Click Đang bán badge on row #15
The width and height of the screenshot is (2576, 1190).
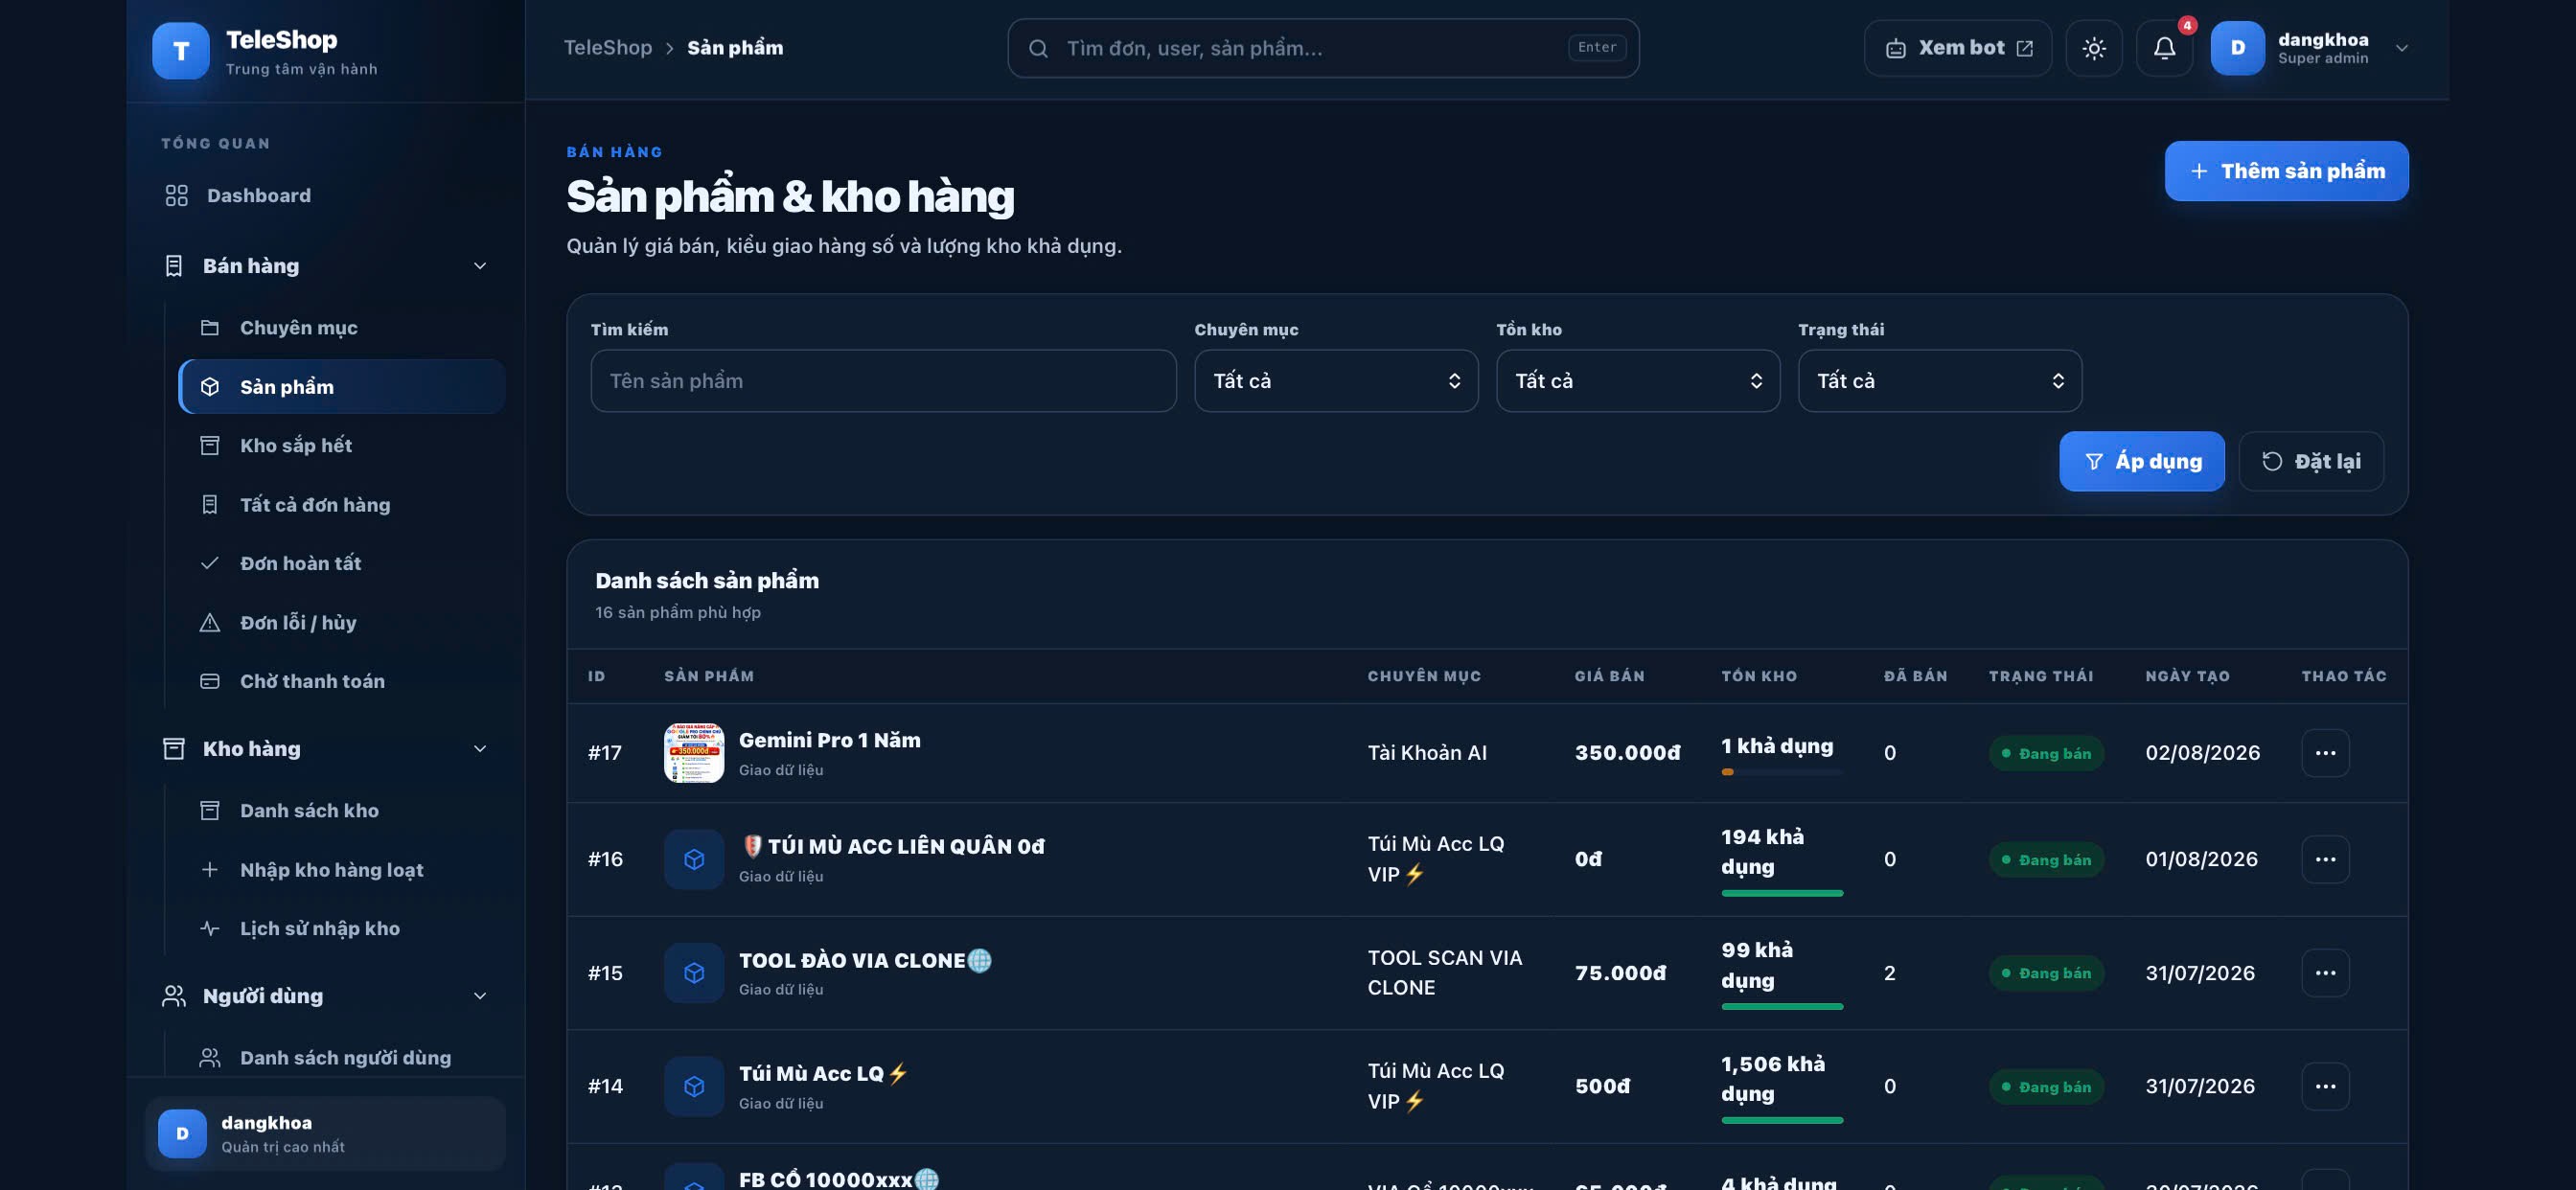(2046, 974)
